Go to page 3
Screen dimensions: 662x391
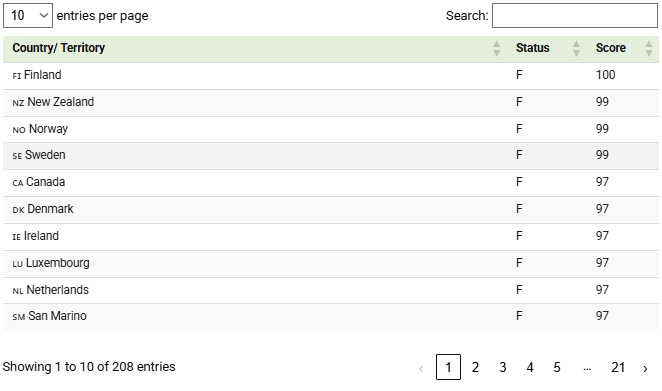click(503, 367)
